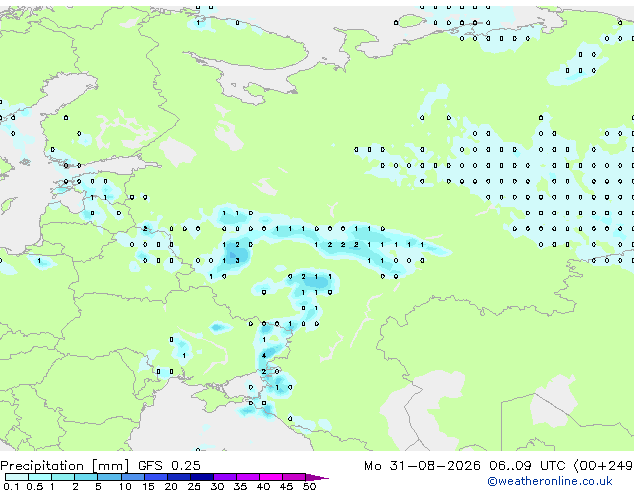Pick the legend swatch between 5 and 10
Viewport: 634px width, 490px height.
[x=109, y=477]
